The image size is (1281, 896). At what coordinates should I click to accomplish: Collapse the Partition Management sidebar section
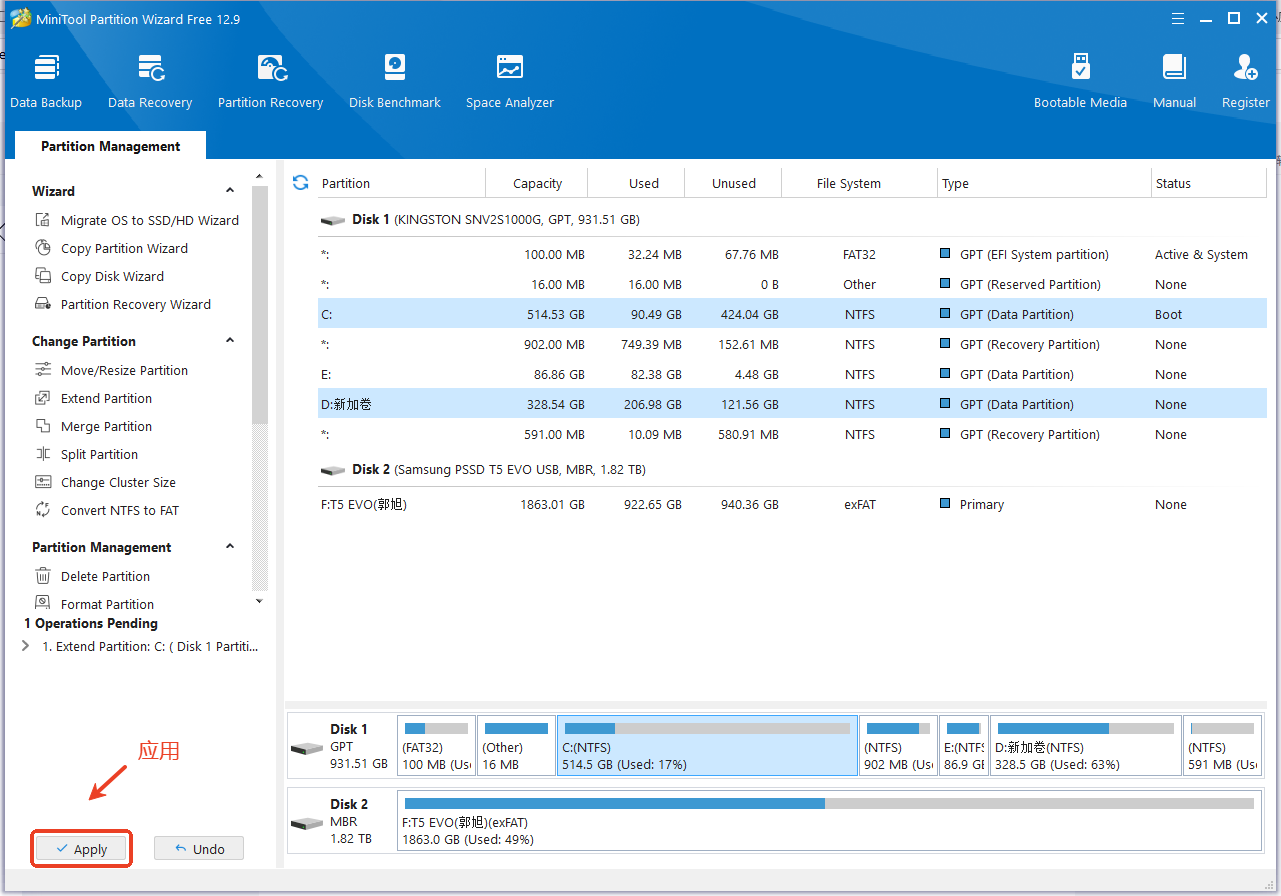point(230,547)
